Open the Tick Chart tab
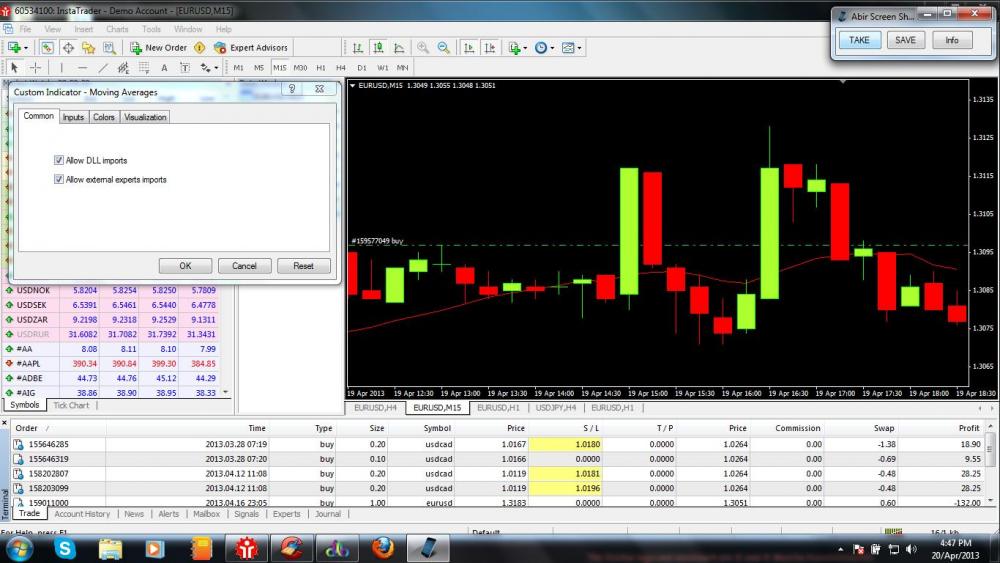The image size is (1000, 563). pos(71,406)
